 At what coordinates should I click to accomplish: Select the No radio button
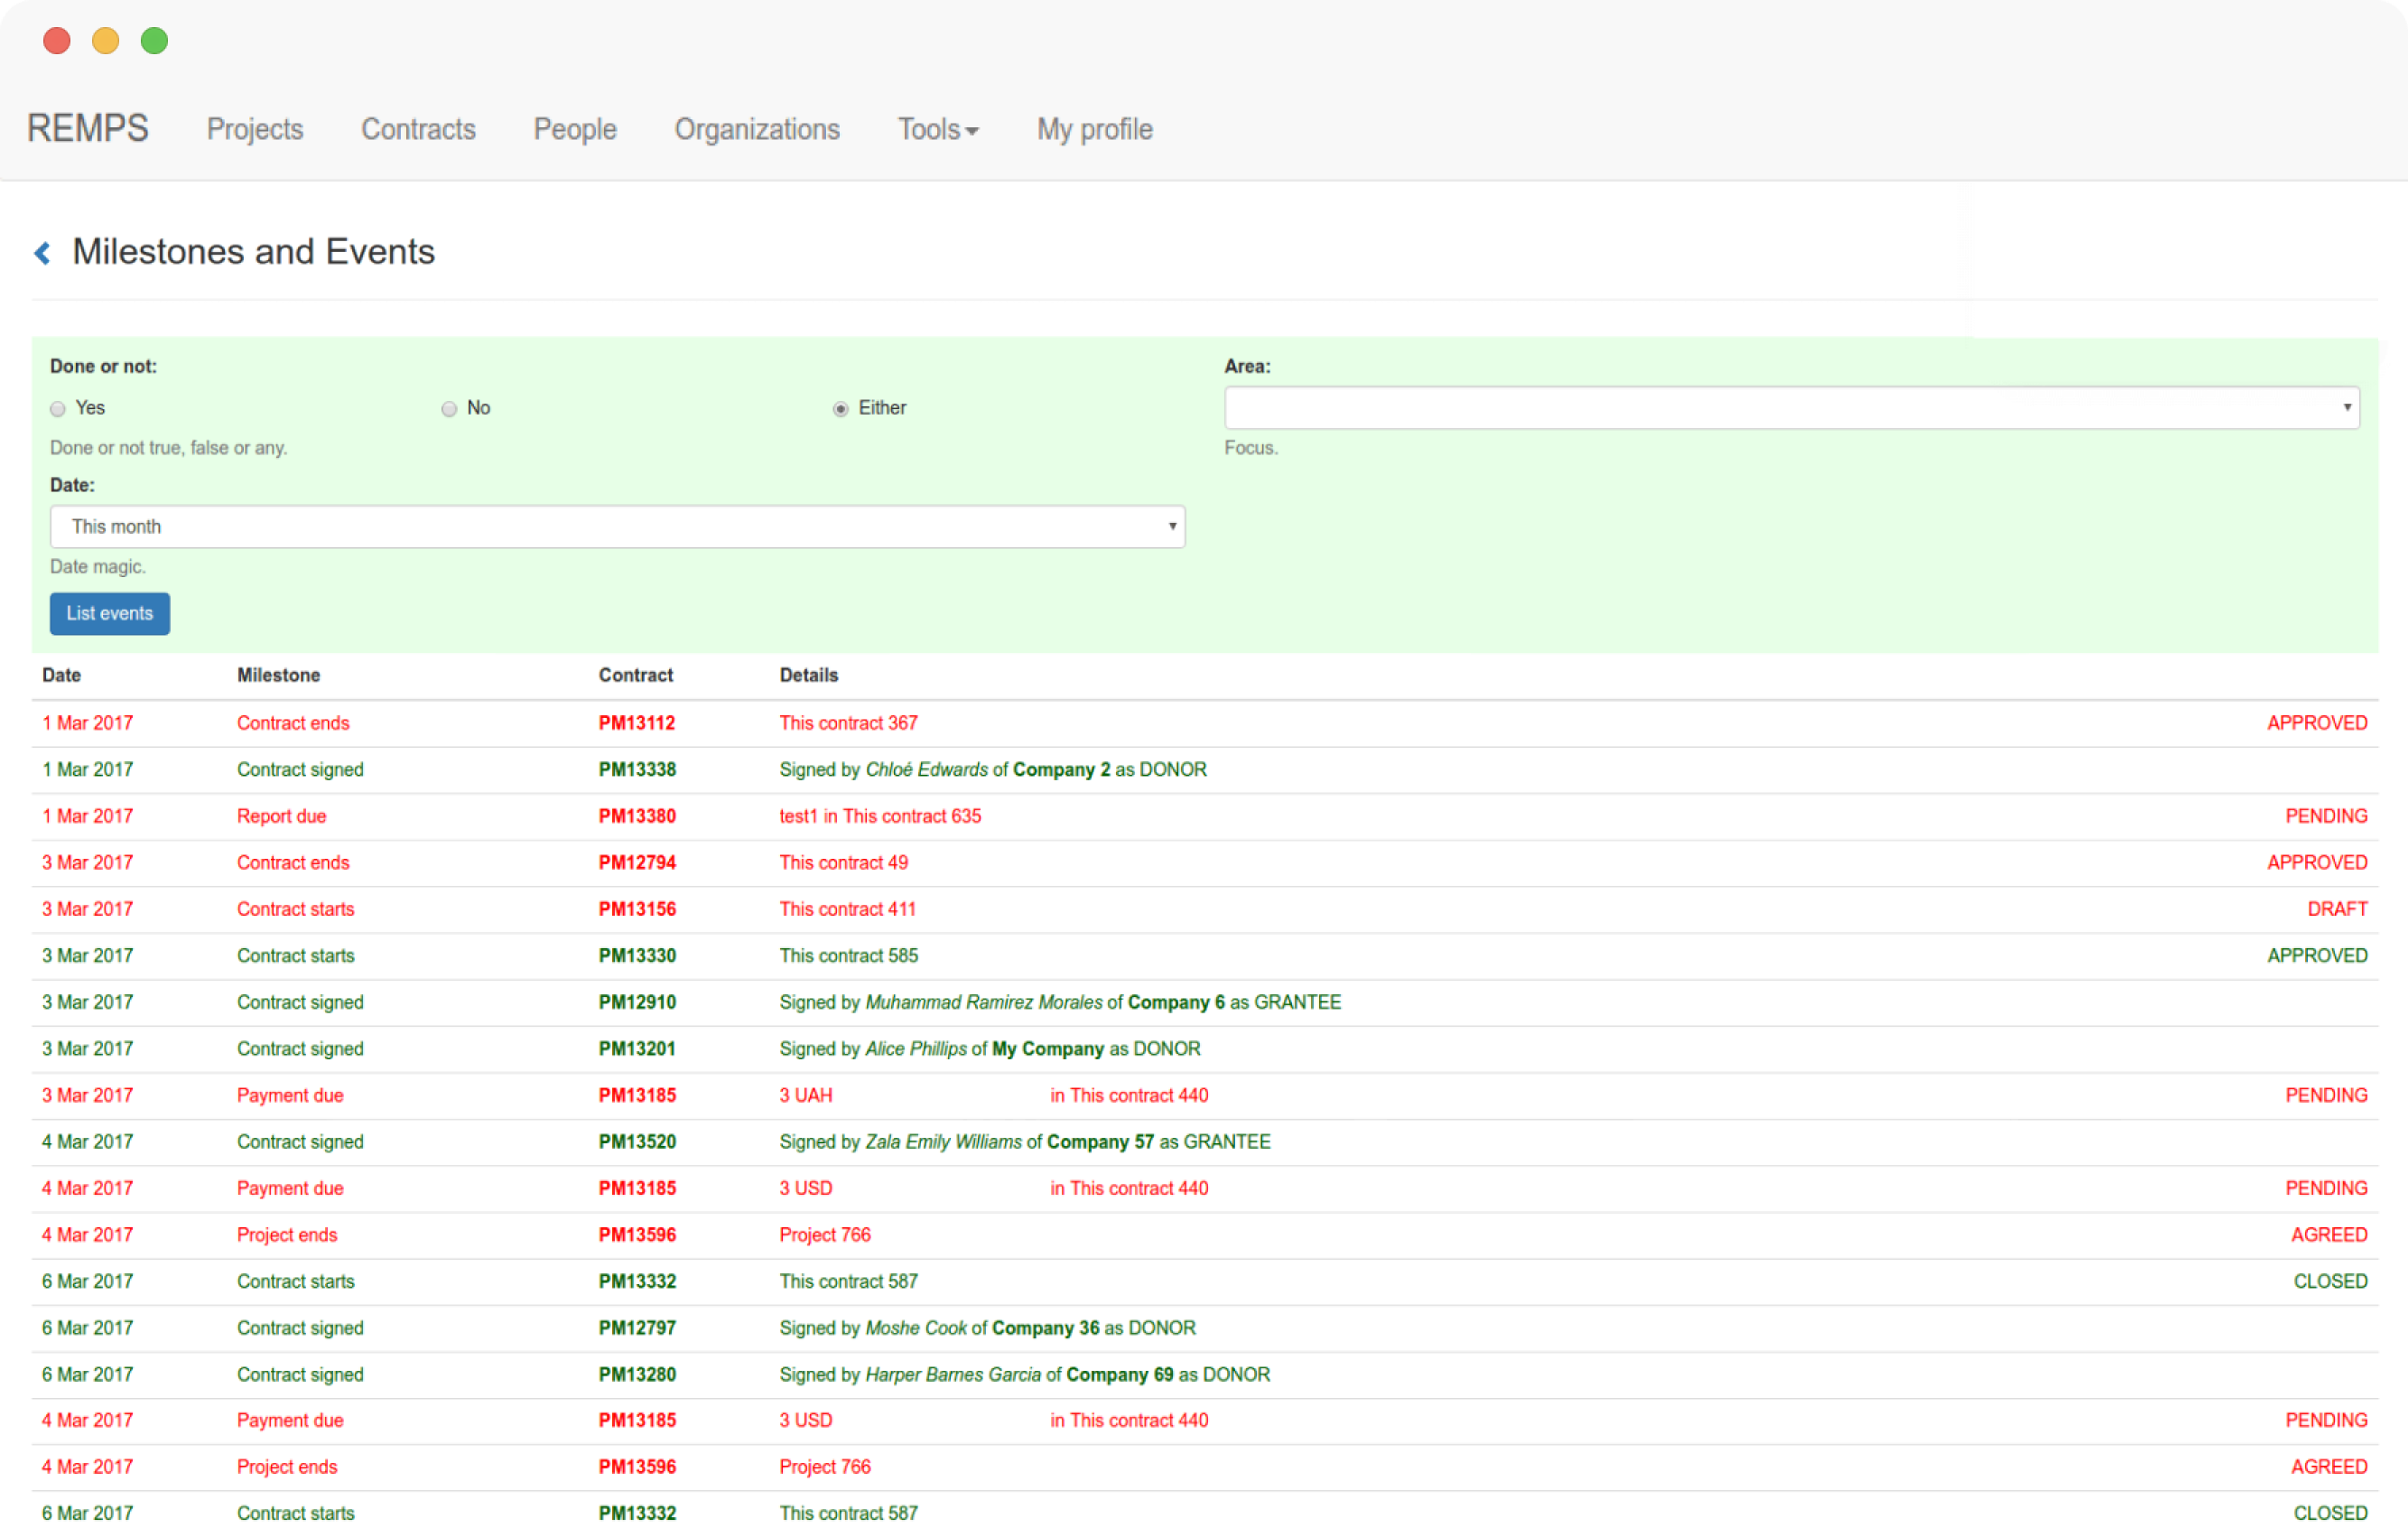click(x=449, y=409)
